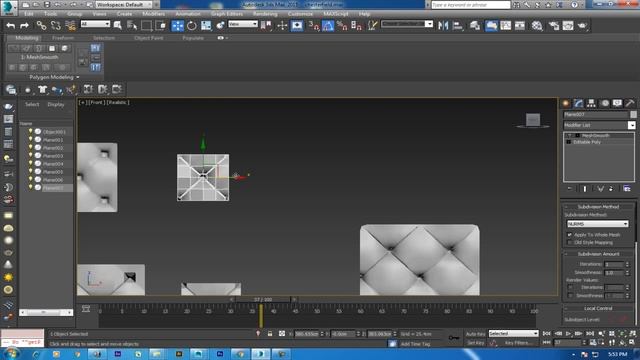Adjust the Iterations spinner arrows
The image size is (640, 360).
627,264
